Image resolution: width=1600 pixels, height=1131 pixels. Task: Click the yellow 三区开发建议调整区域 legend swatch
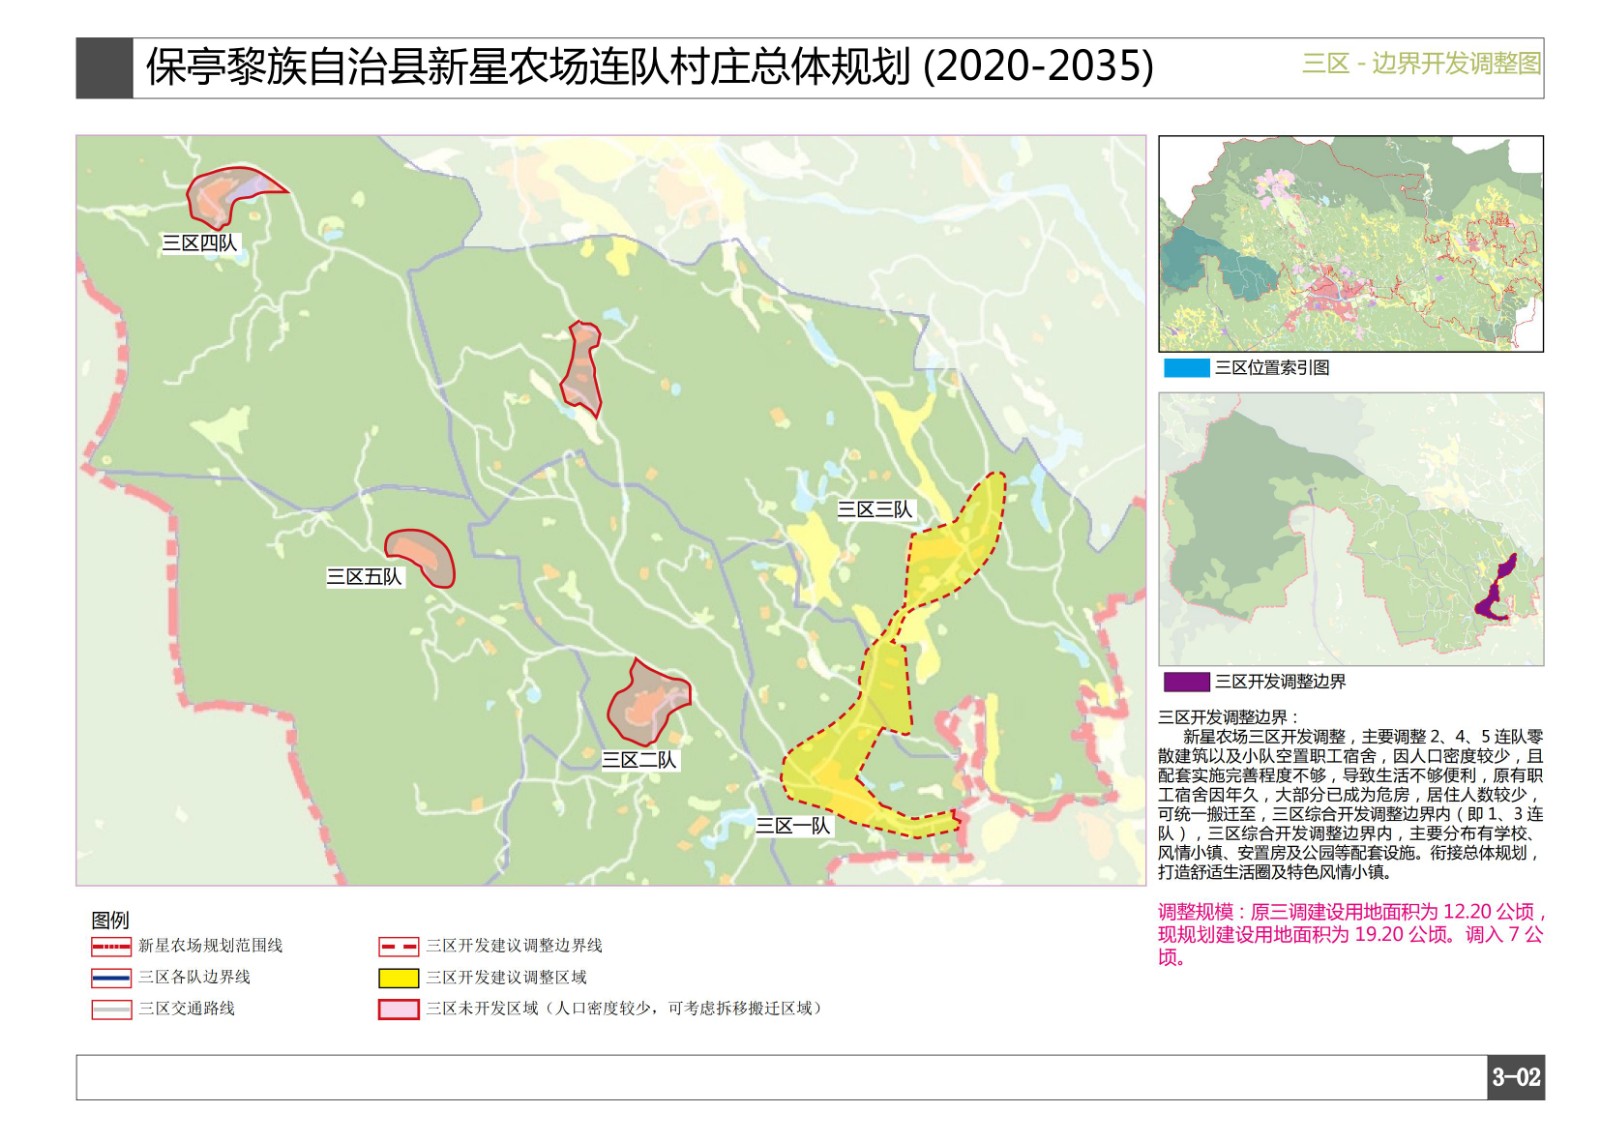click(x=398, y=978)
